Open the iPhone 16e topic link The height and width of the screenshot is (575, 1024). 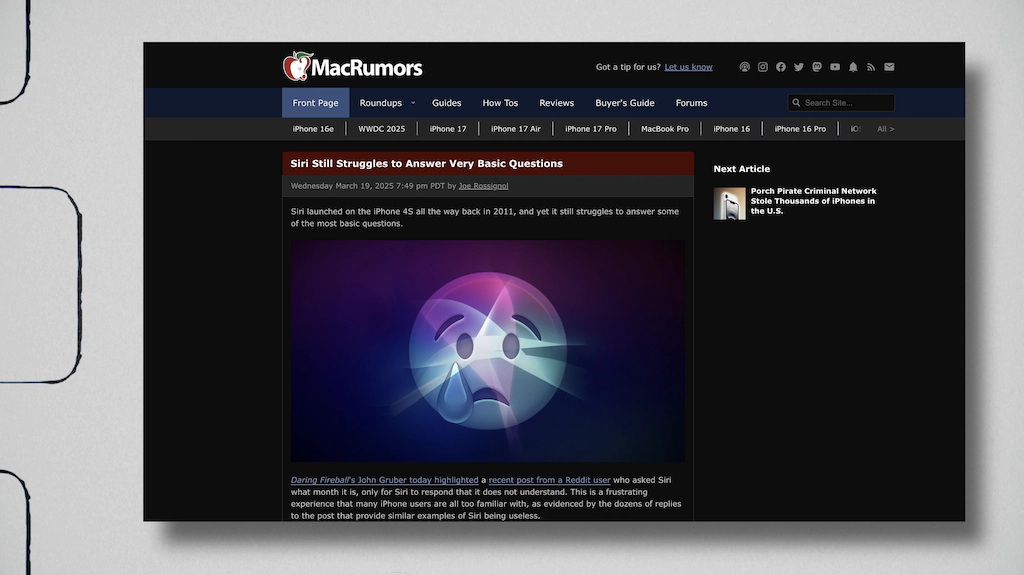(313, 129)
